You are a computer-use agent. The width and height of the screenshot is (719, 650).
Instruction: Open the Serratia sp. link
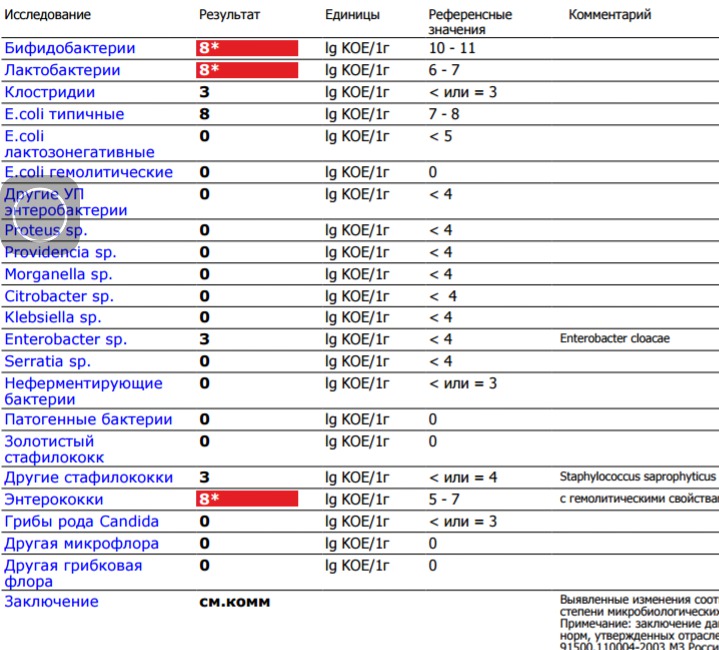[x=48, y=361]
